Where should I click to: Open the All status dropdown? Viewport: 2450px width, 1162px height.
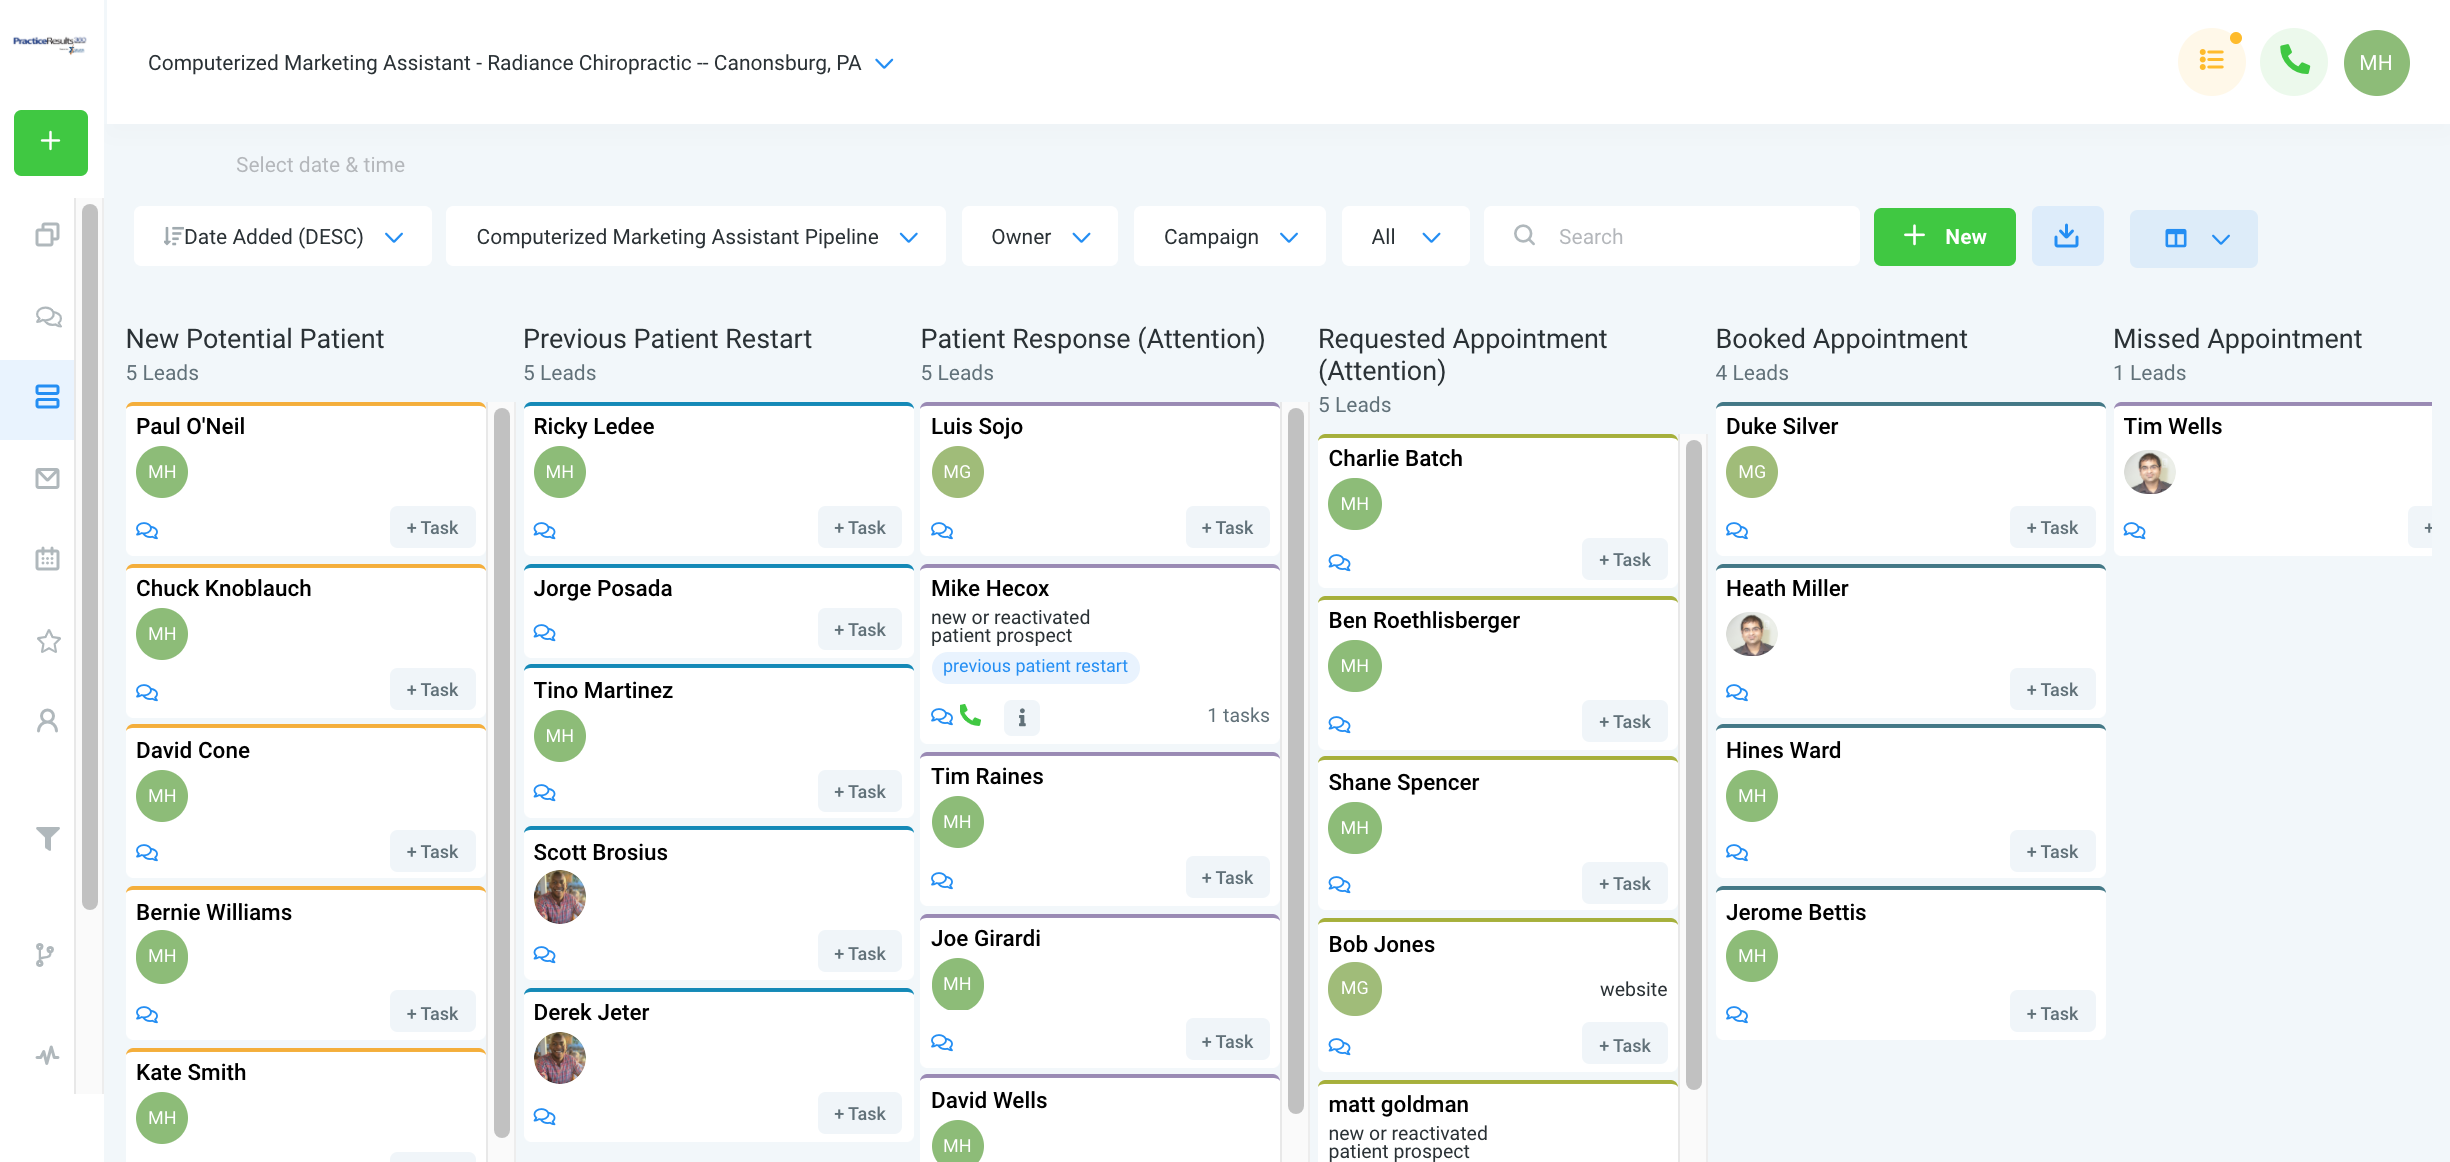1406,237
